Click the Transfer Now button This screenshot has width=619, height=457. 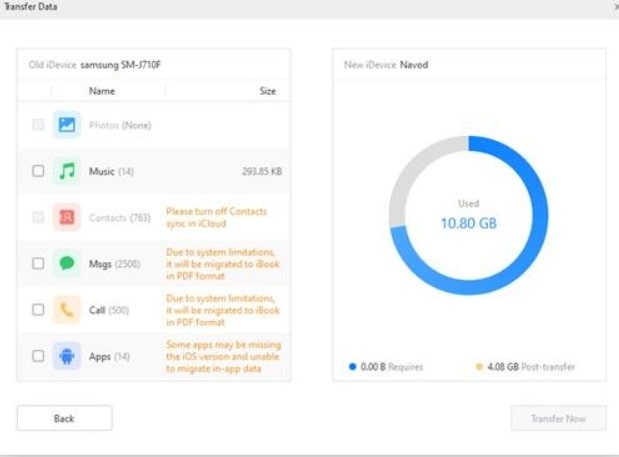pyautogui.click(x=558, y=418)
